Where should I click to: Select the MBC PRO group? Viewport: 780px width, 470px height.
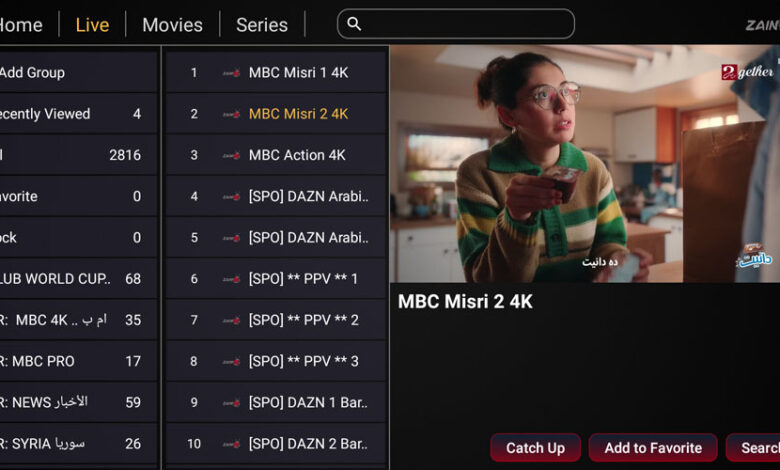pyautogui.click(x=78, y=361)
